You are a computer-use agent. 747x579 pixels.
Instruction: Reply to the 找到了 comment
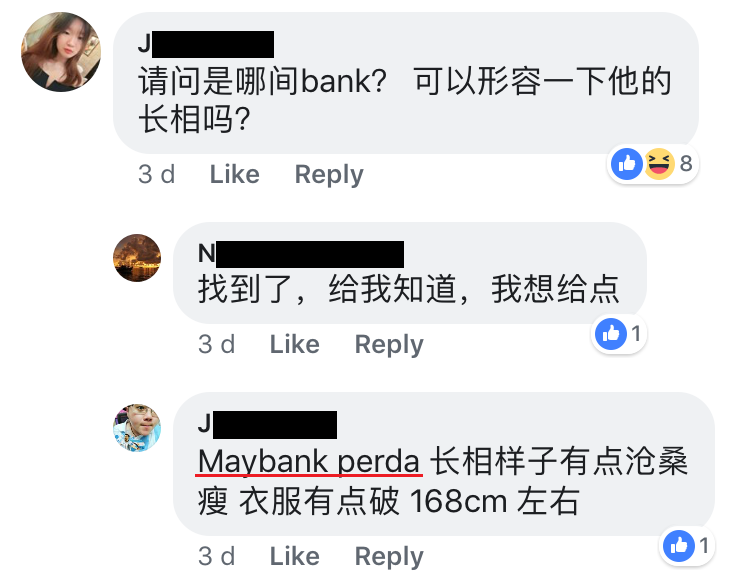tap(389, 344)
